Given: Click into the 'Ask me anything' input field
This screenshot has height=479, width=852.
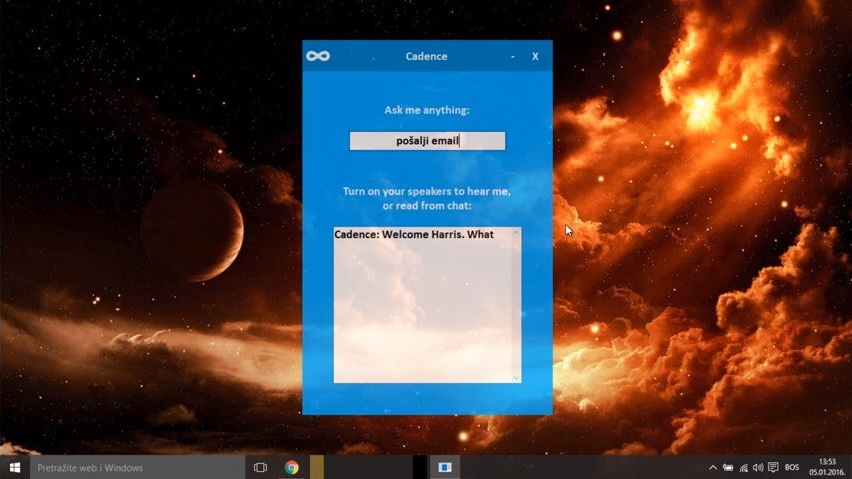Looking at the screenshot, I should 427,141.
